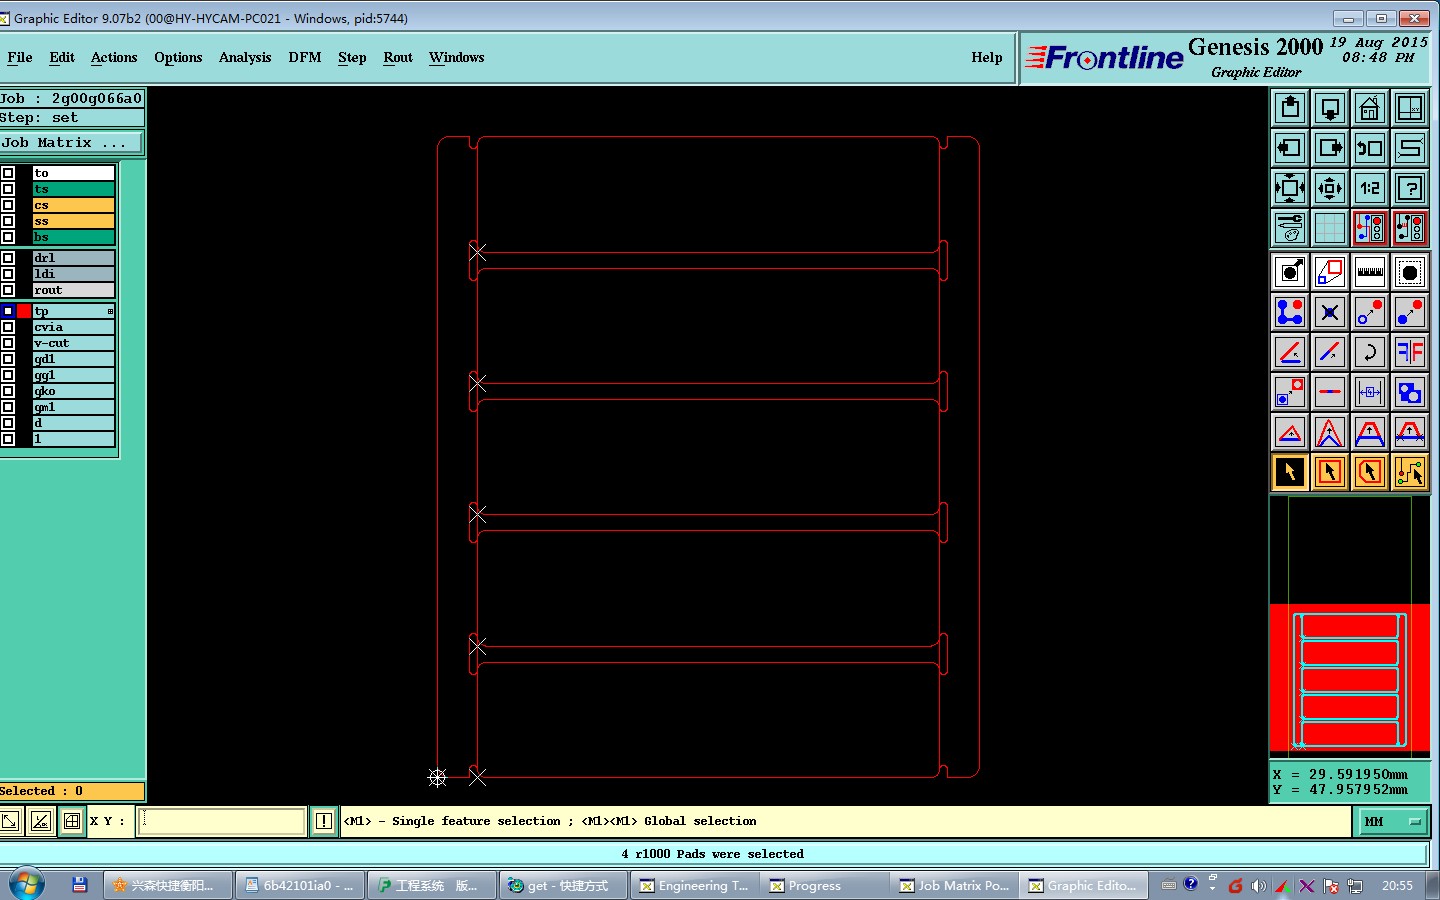Open the Analysis menu
Screen dimensions: 1440x900
point(245,58)
